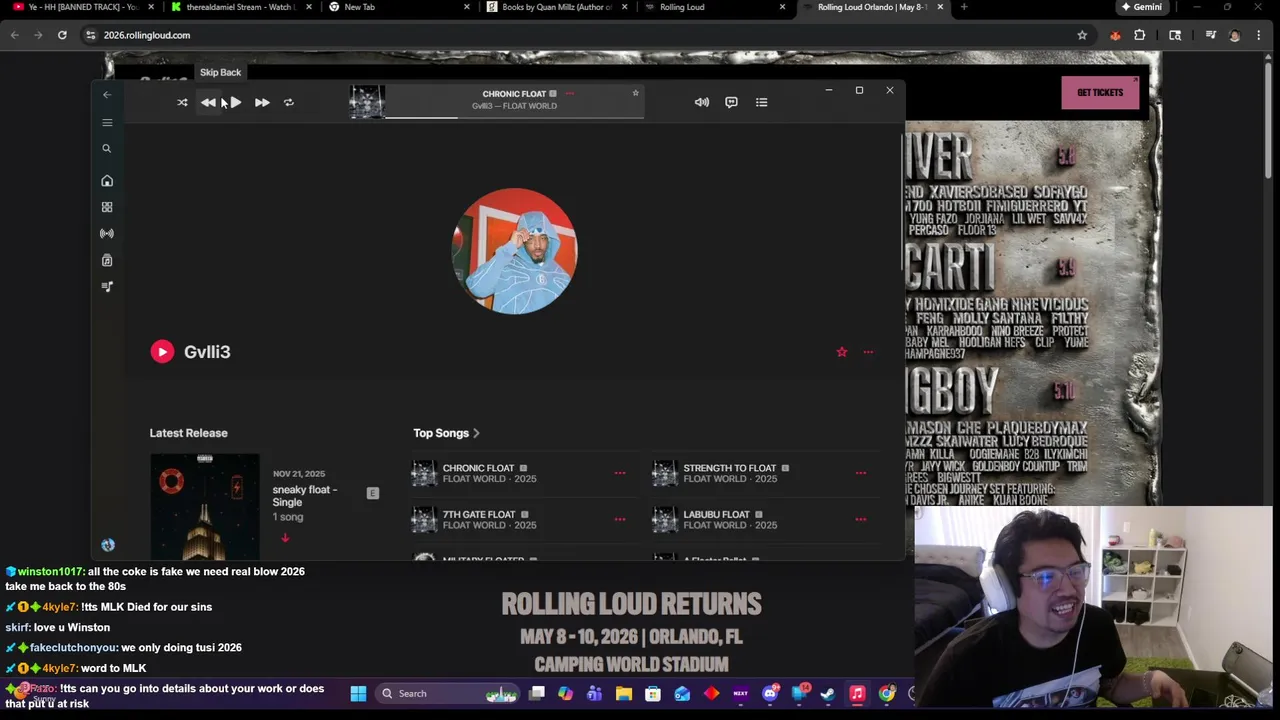
Task: Show the Playing Next queue
Action: pyautogui.click(x=761, y=102)
